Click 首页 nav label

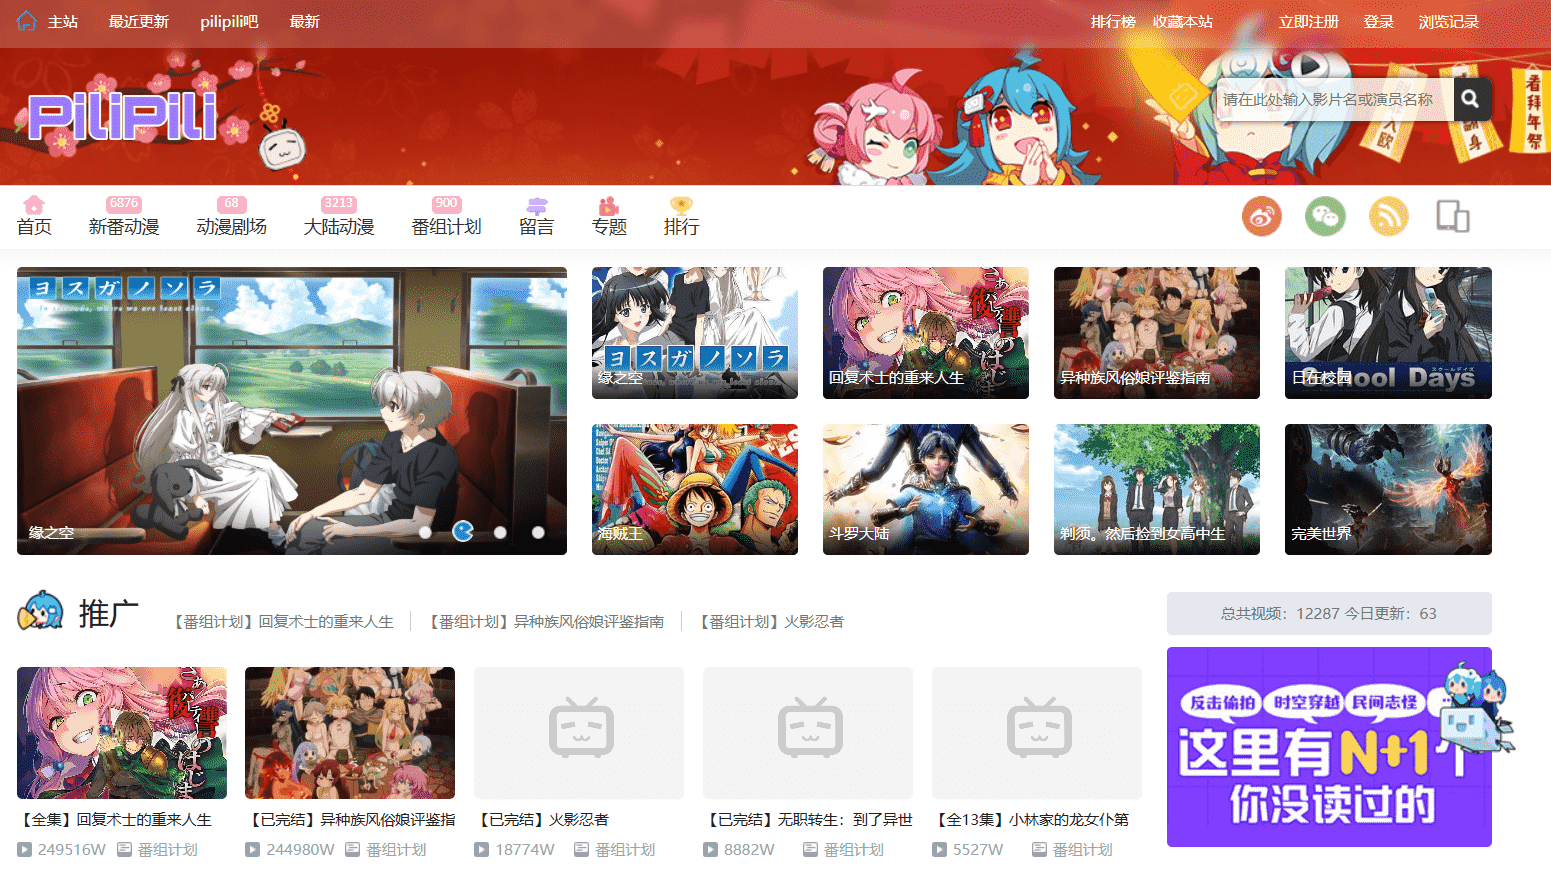pos(34,227)
